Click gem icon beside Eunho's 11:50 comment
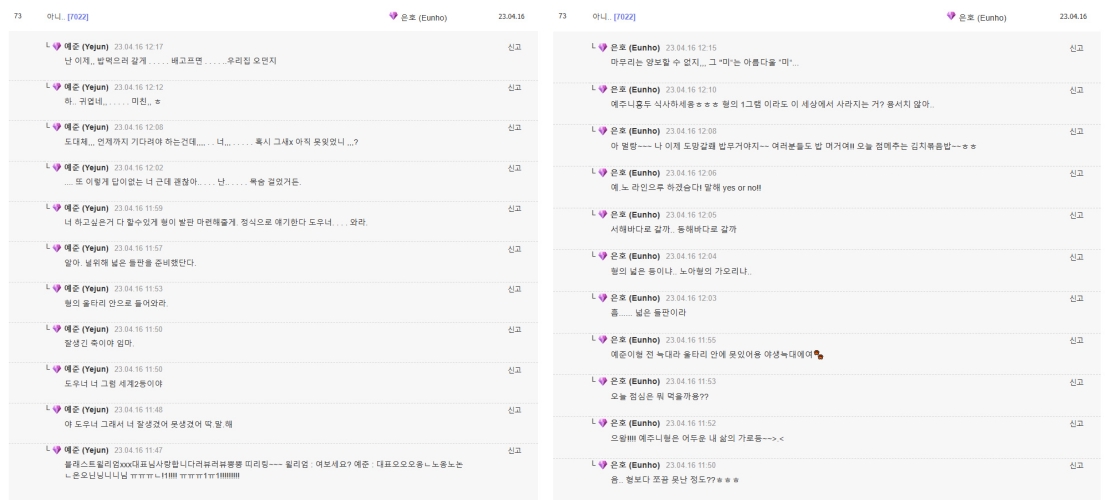The height and width of the screenshot is (500, 1107). pyautogui.click(x=603, y=464)
